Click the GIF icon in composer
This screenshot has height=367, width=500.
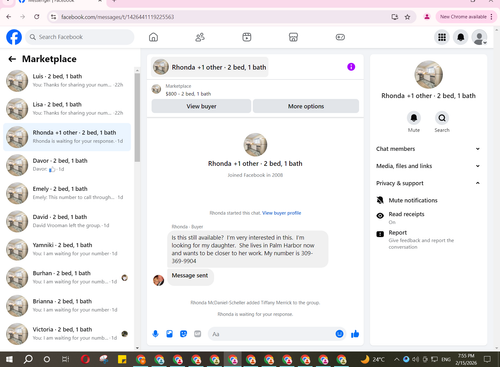(x=198, y=334)
